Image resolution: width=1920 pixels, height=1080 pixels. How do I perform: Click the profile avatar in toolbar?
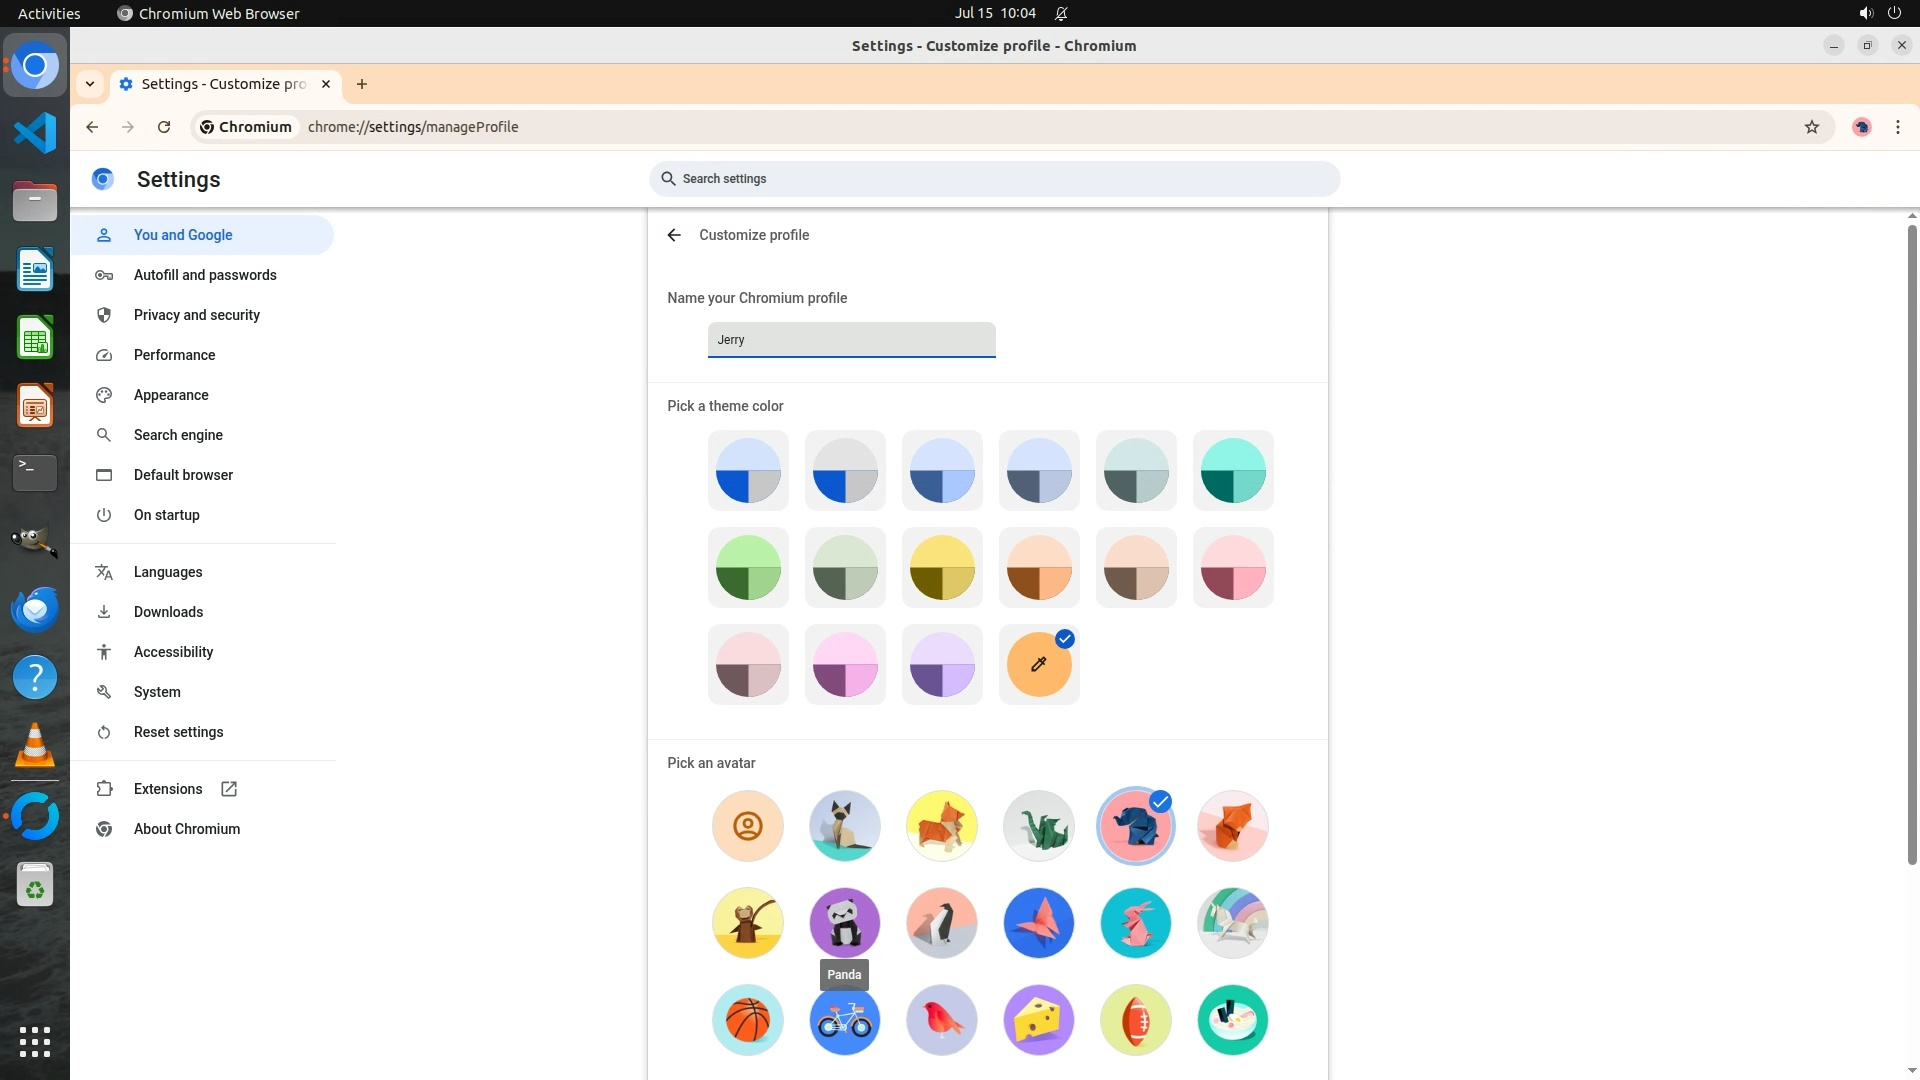coord(1861,127)
